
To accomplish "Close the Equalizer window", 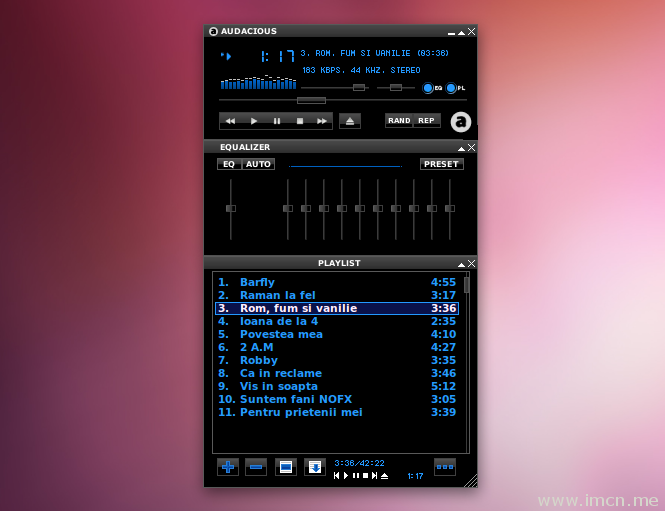I will pyautogui.click(x=472, y=148).
